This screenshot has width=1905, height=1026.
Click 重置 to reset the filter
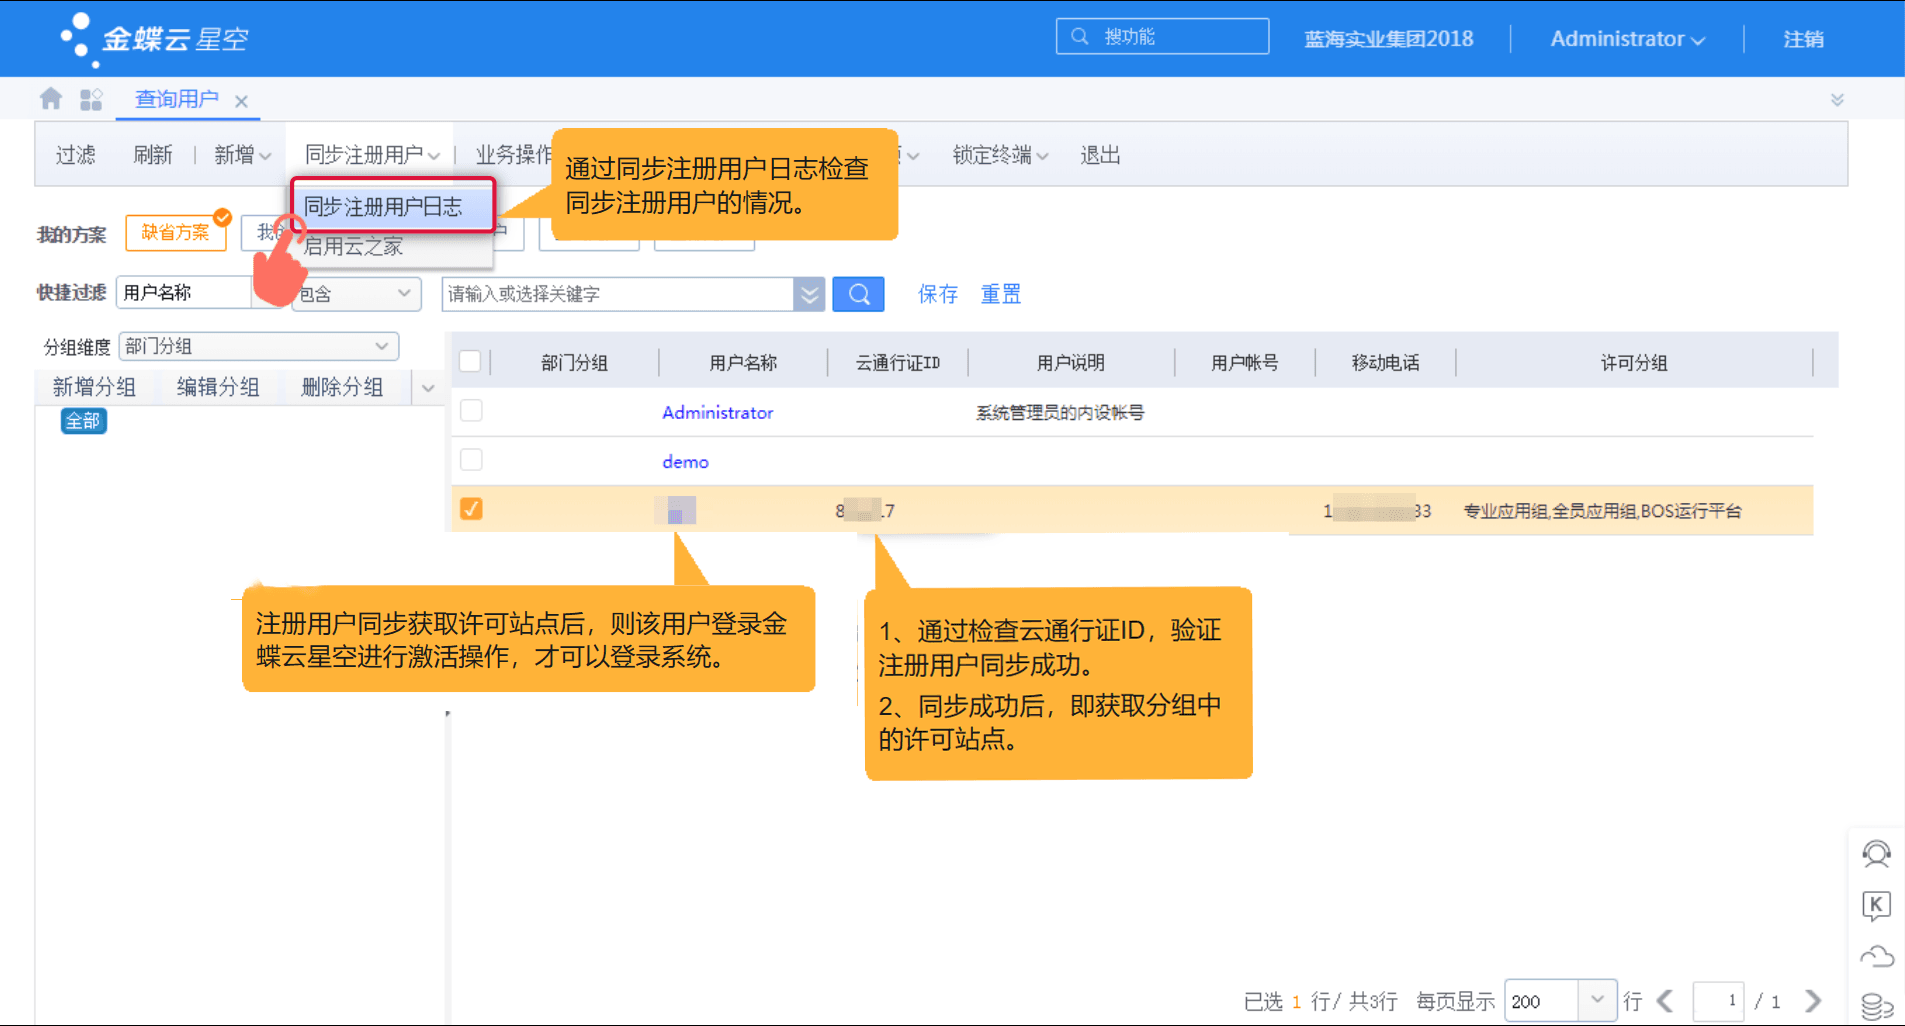999,293
